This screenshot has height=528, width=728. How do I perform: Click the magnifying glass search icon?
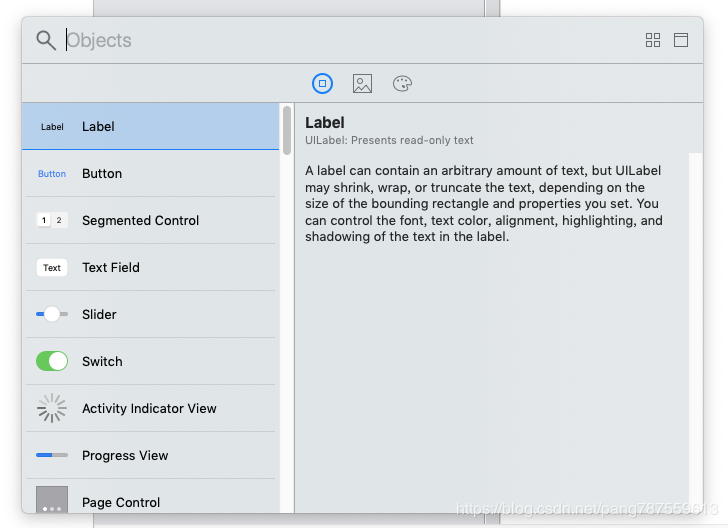pyautogui.click(x=46, y=40)
